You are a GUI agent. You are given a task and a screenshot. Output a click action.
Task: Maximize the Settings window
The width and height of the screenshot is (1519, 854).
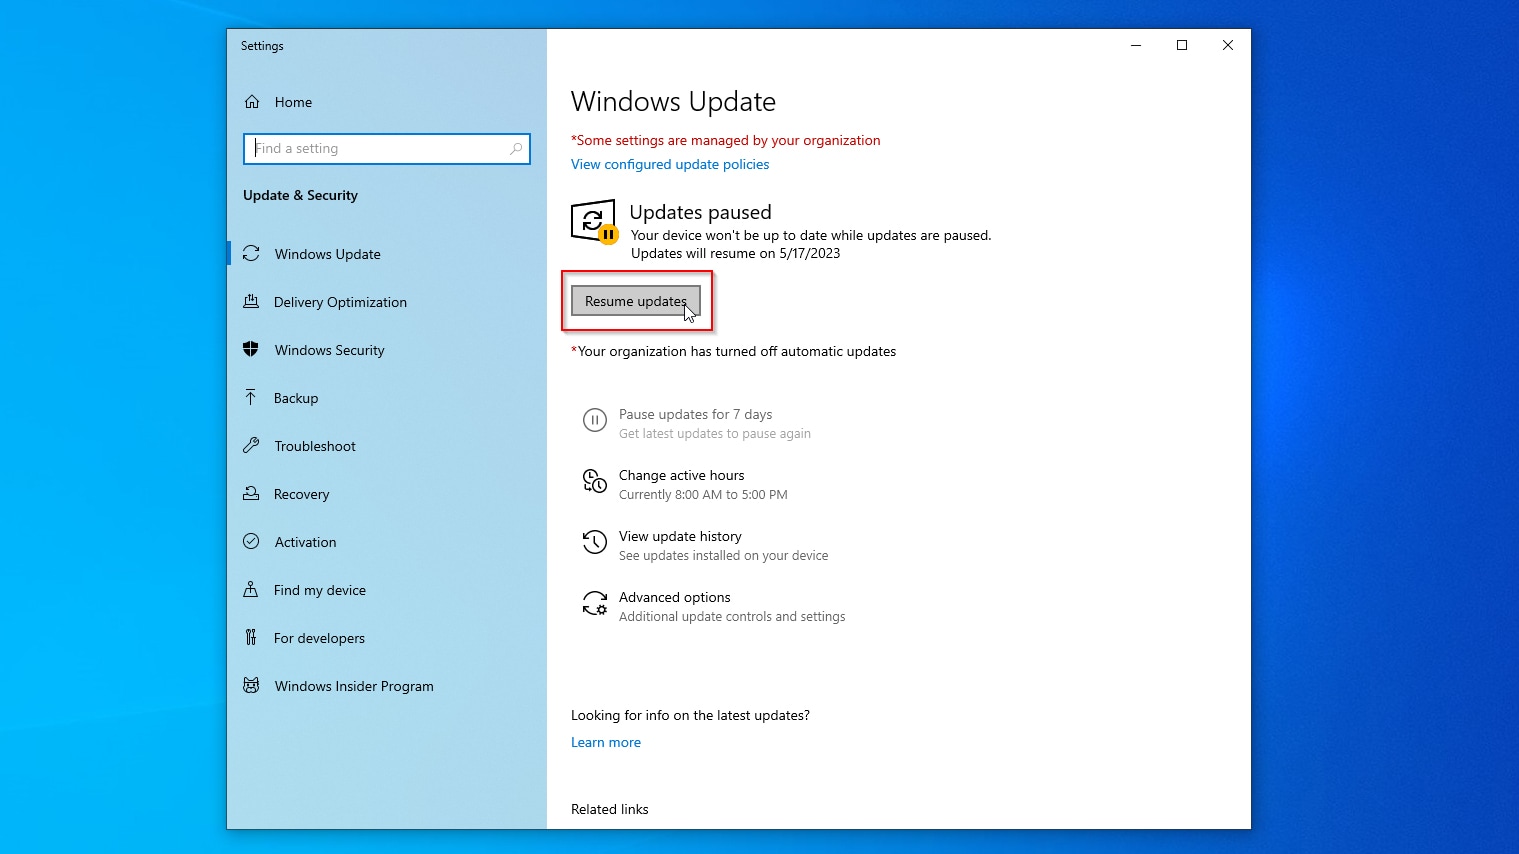tap(1182, 45)
